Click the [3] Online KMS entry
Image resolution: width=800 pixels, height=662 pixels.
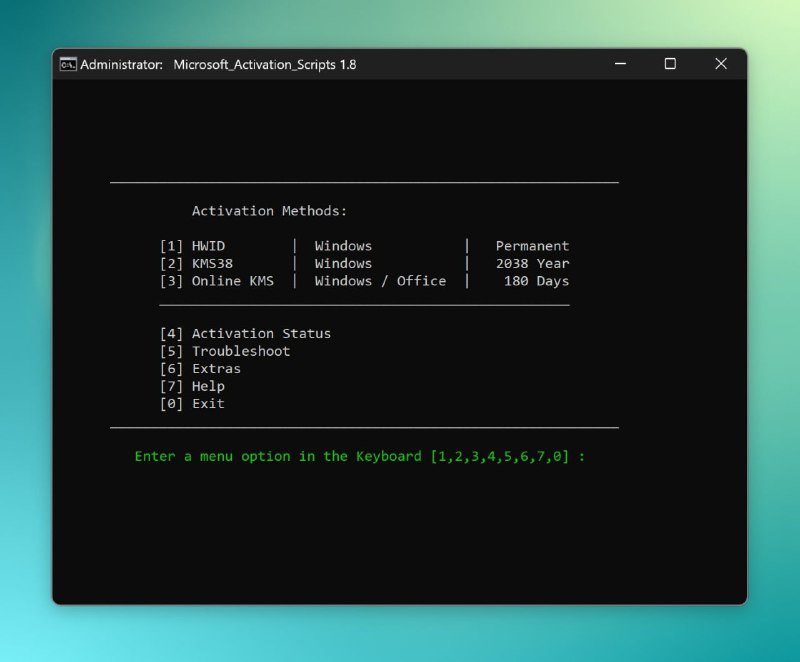point(216,281)
